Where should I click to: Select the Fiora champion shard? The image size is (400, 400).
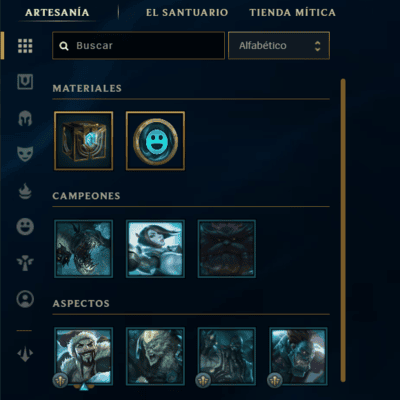[x=155, y=249]
